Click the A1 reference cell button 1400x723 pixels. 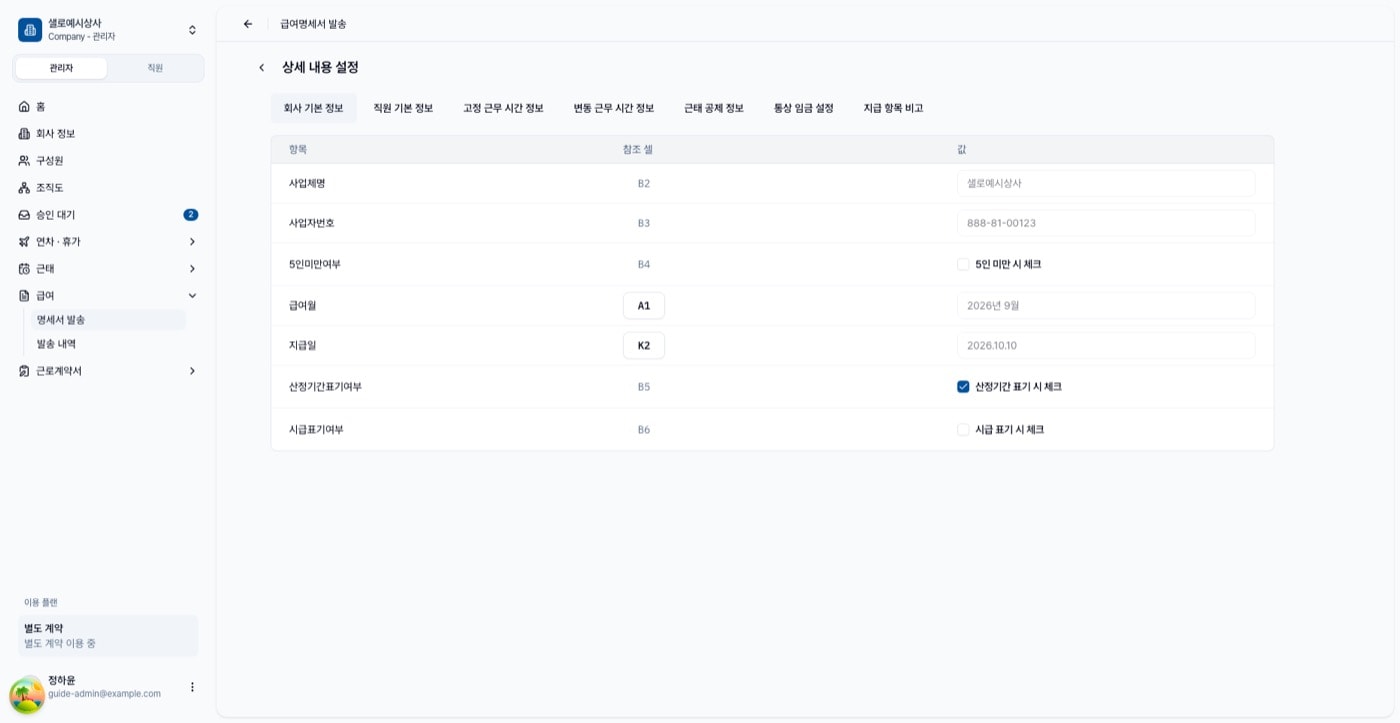point(644,305)
